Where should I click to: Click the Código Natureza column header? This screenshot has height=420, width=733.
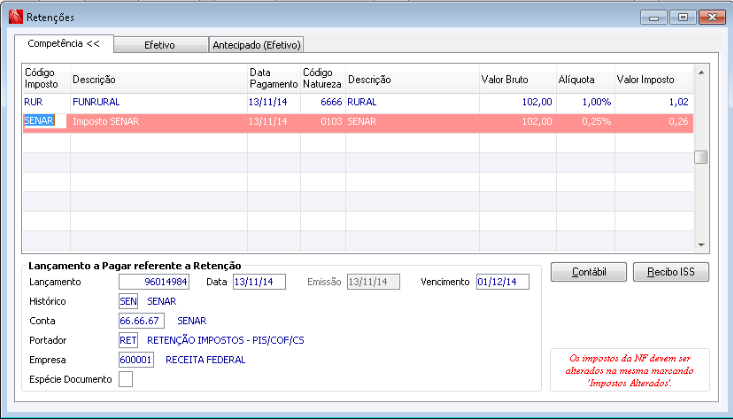pos(323,79)
